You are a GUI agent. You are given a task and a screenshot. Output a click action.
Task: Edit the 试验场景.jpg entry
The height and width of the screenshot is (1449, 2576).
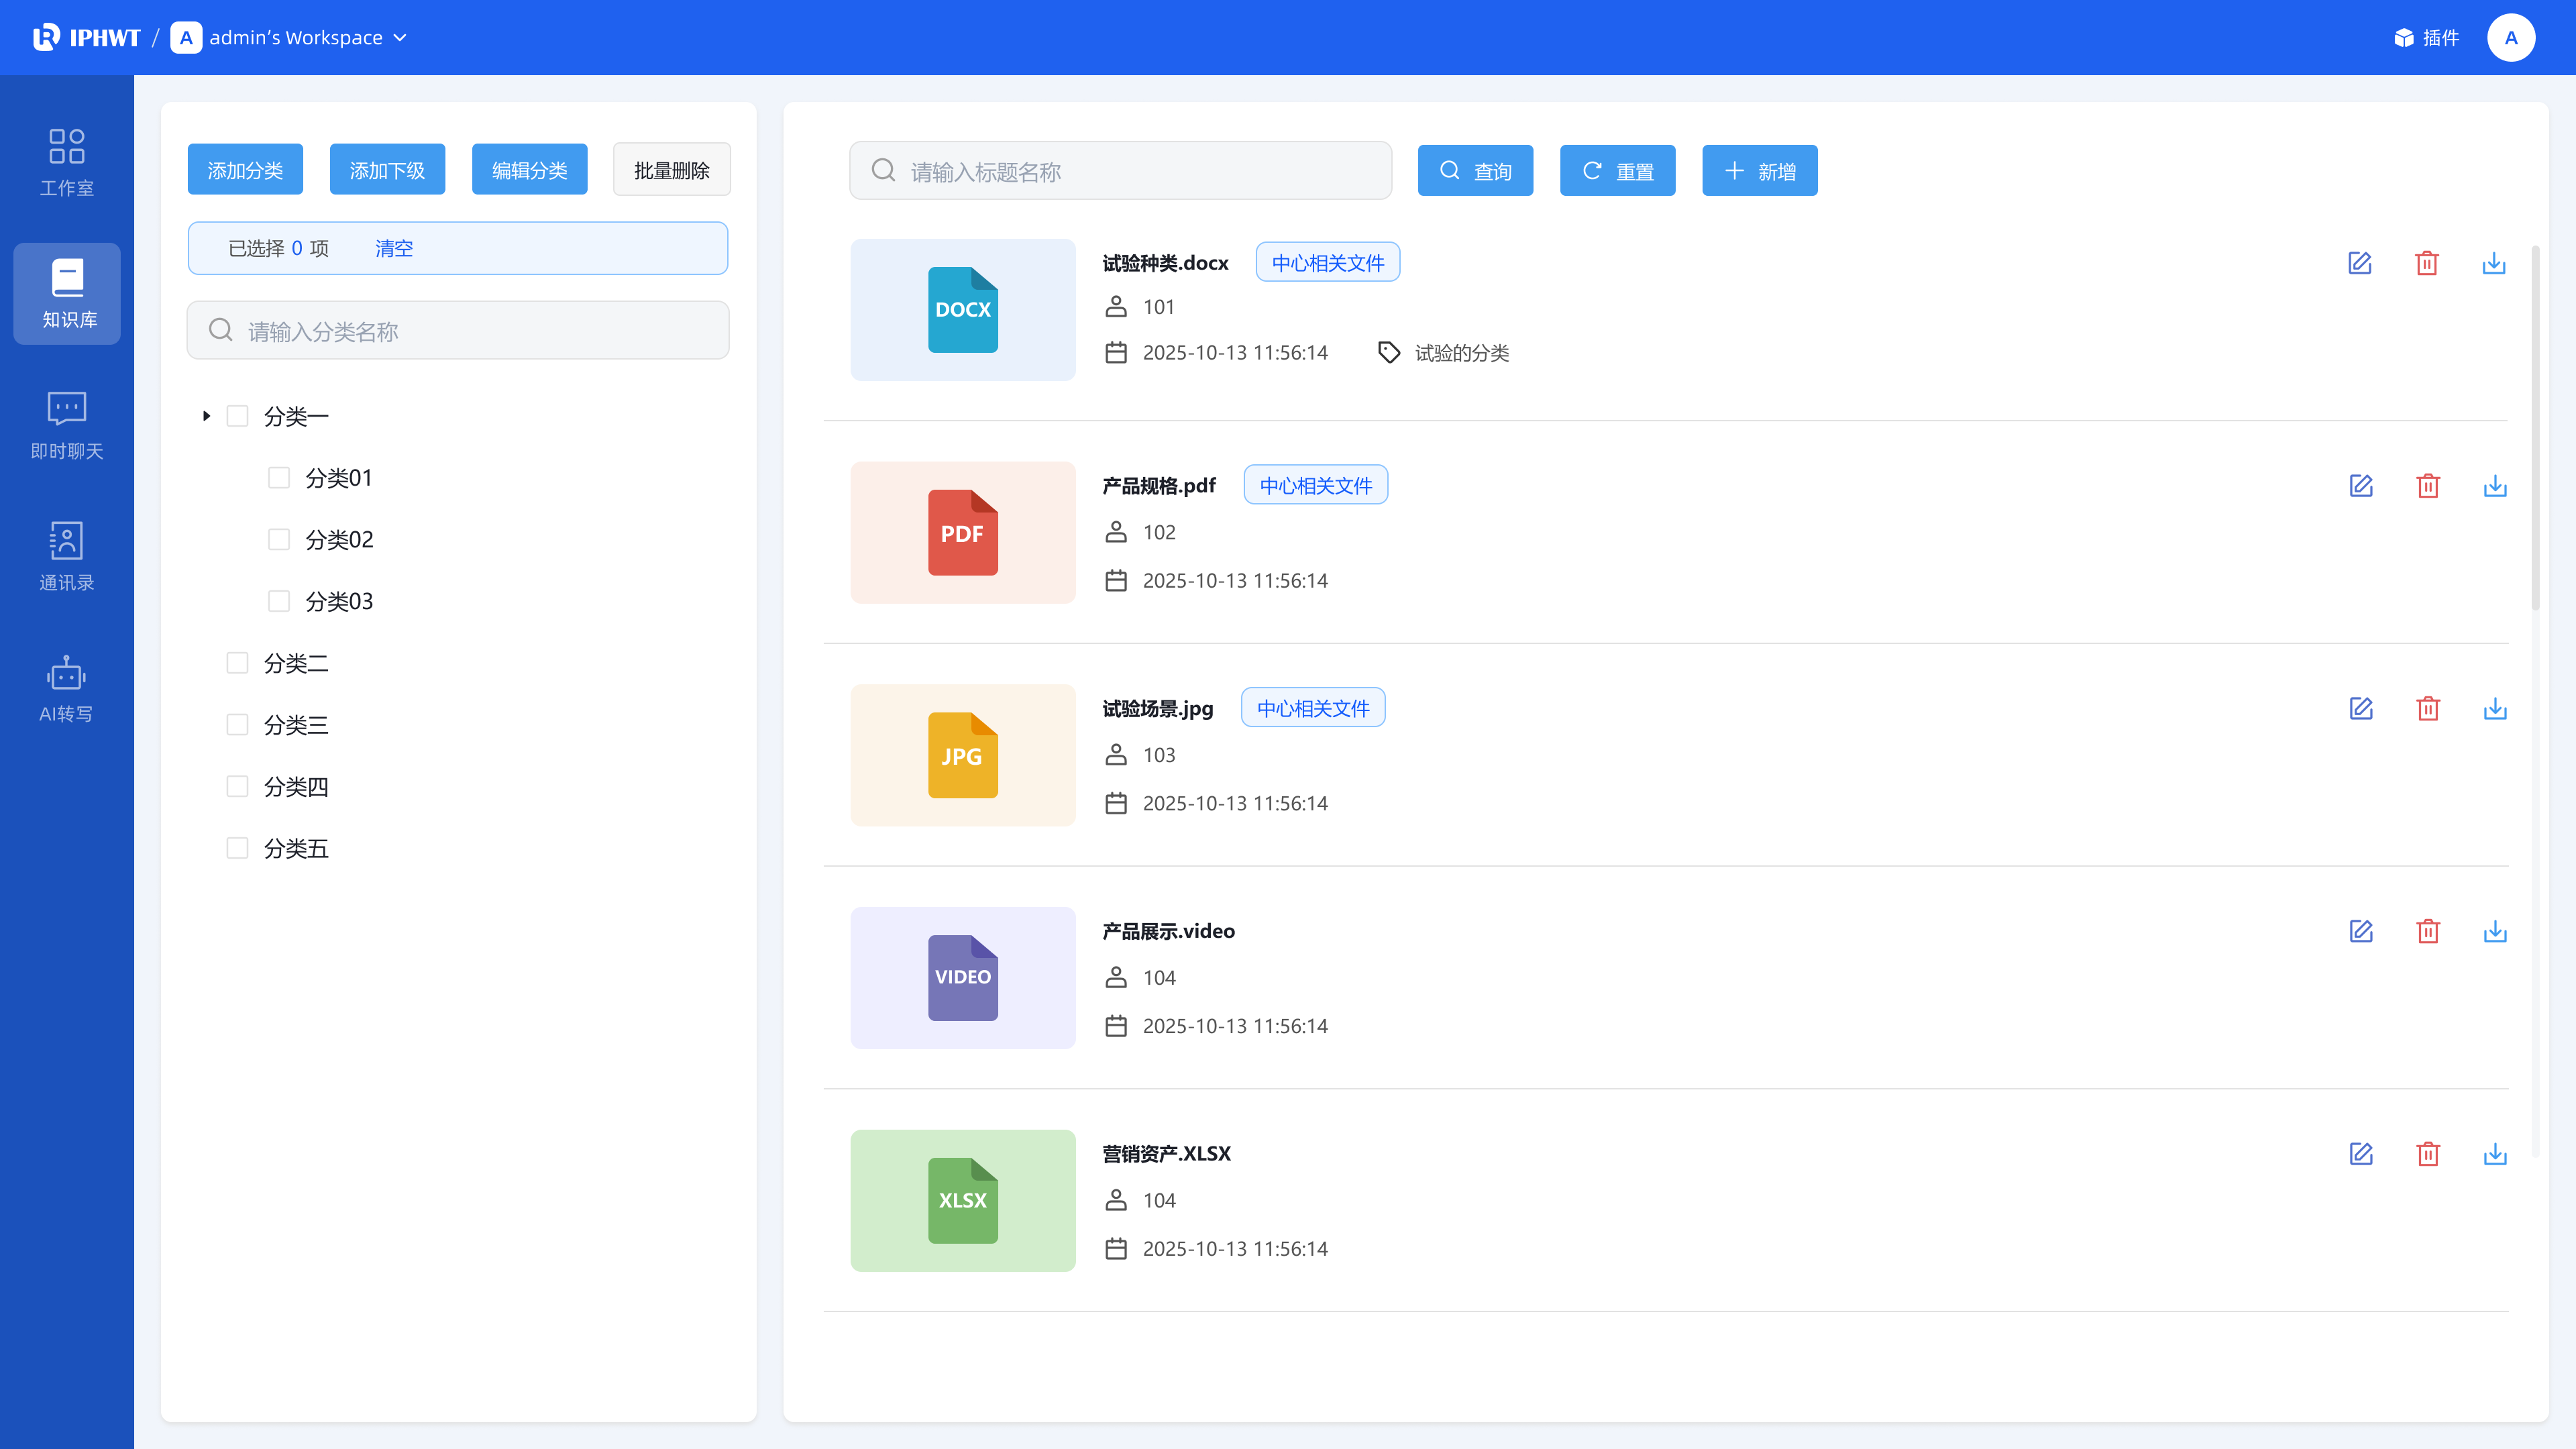tap(2361, 709)
